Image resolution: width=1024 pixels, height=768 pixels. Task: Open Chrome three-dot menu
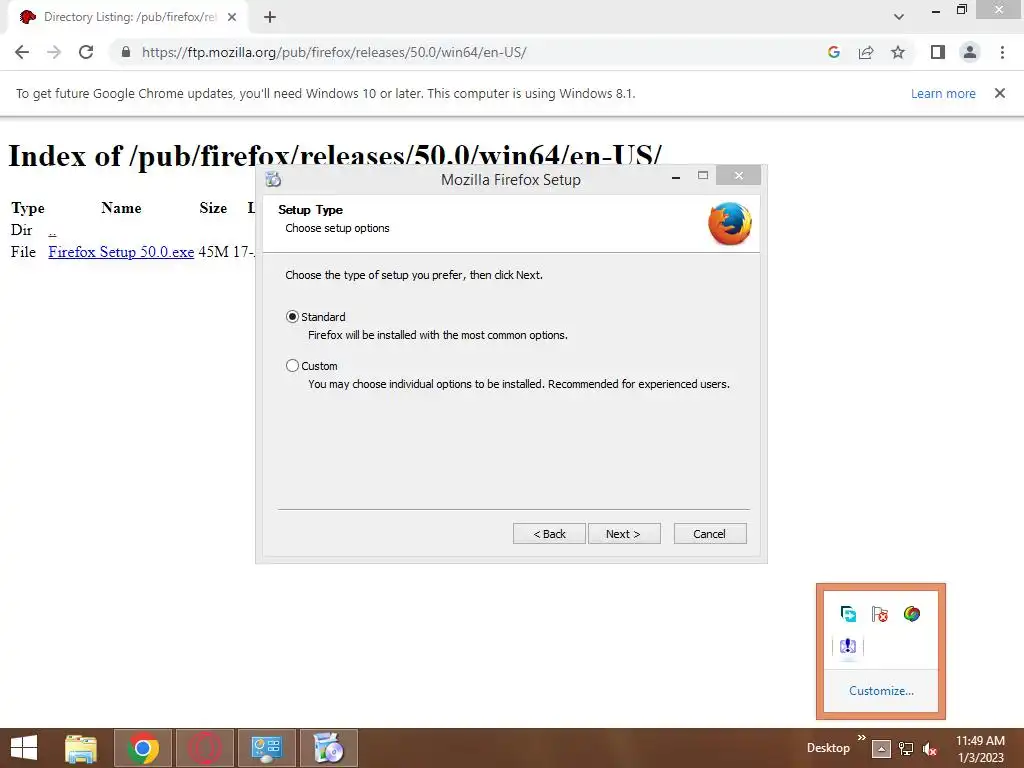click(1002, 52)
